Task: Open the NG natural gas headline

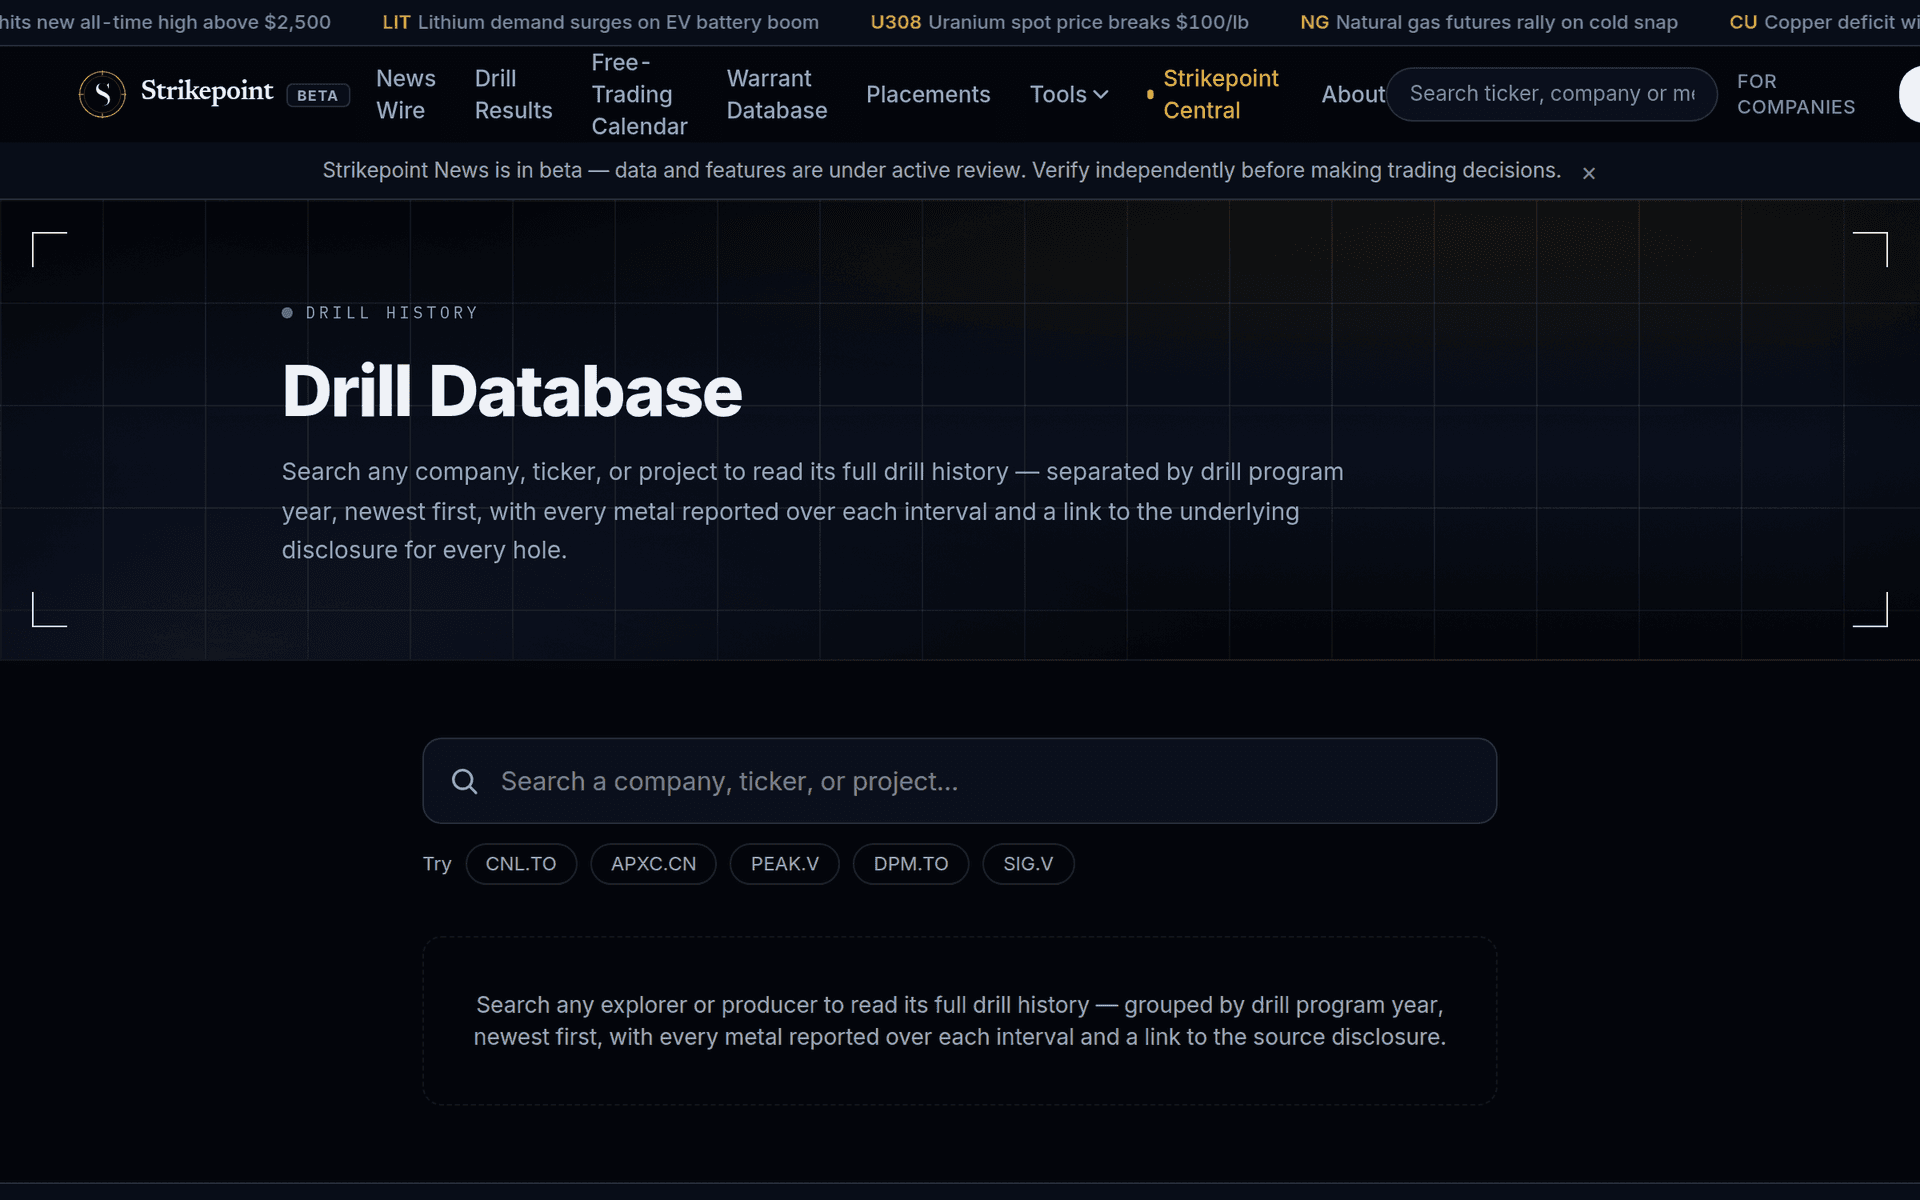Action: pyautogui.click(x=1489, y=22)
